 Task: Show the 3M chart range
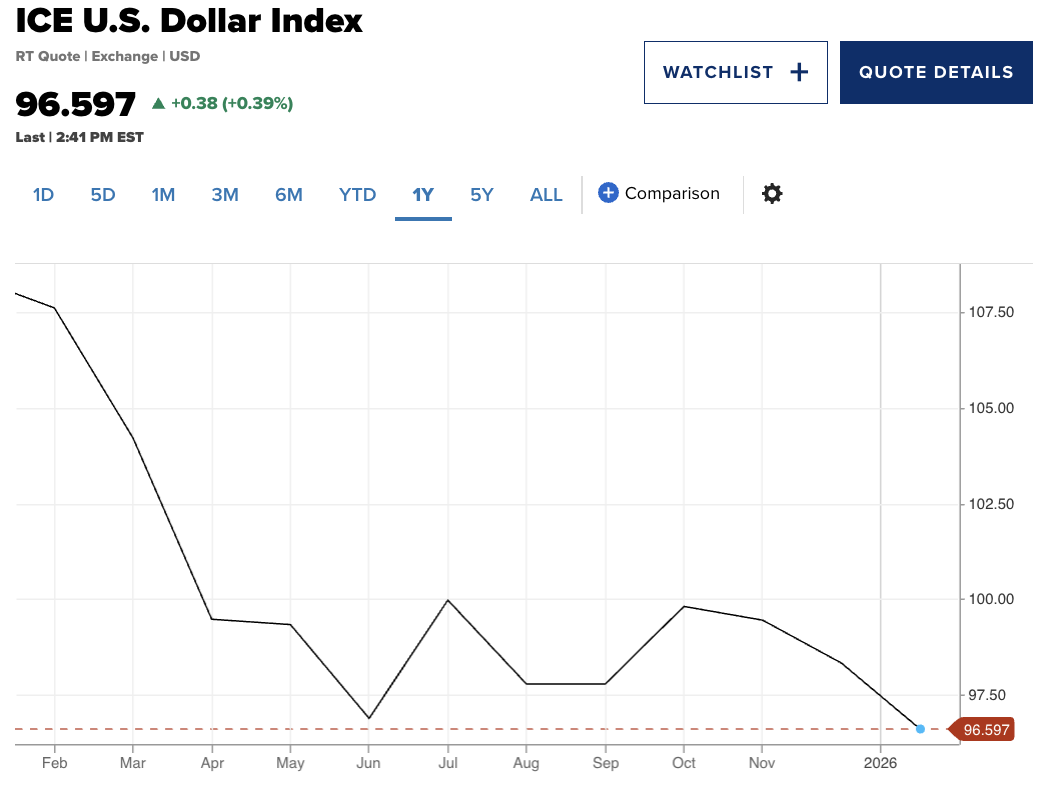pos(225,195)
